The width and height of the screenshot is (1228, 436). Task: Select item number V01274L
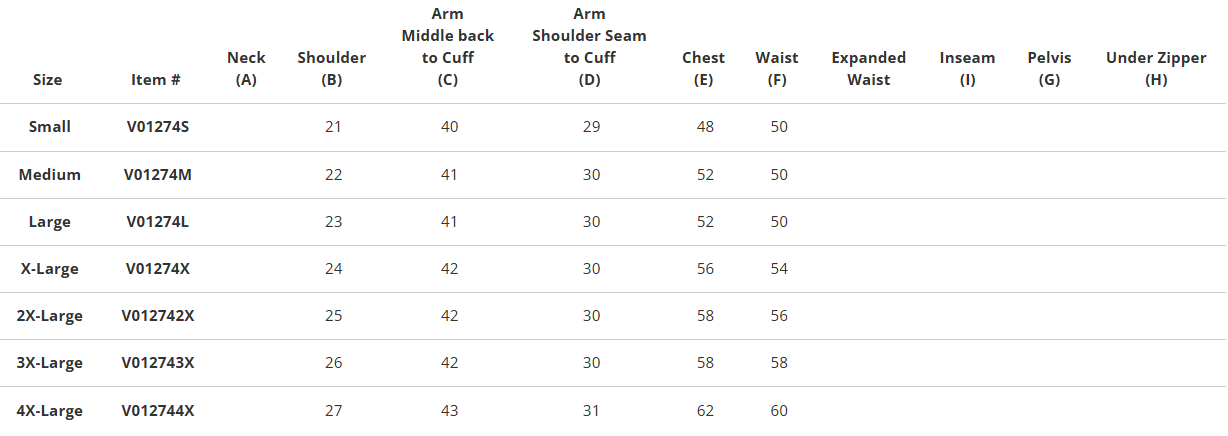click(x=158, y=221)
